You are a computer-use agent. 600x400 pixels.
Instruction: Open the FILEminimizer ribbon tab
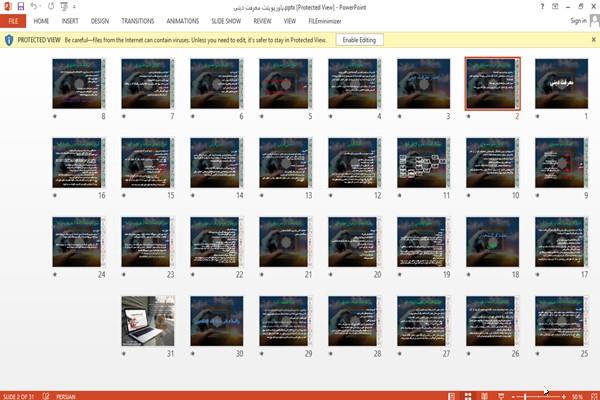(x=325, y=21)
